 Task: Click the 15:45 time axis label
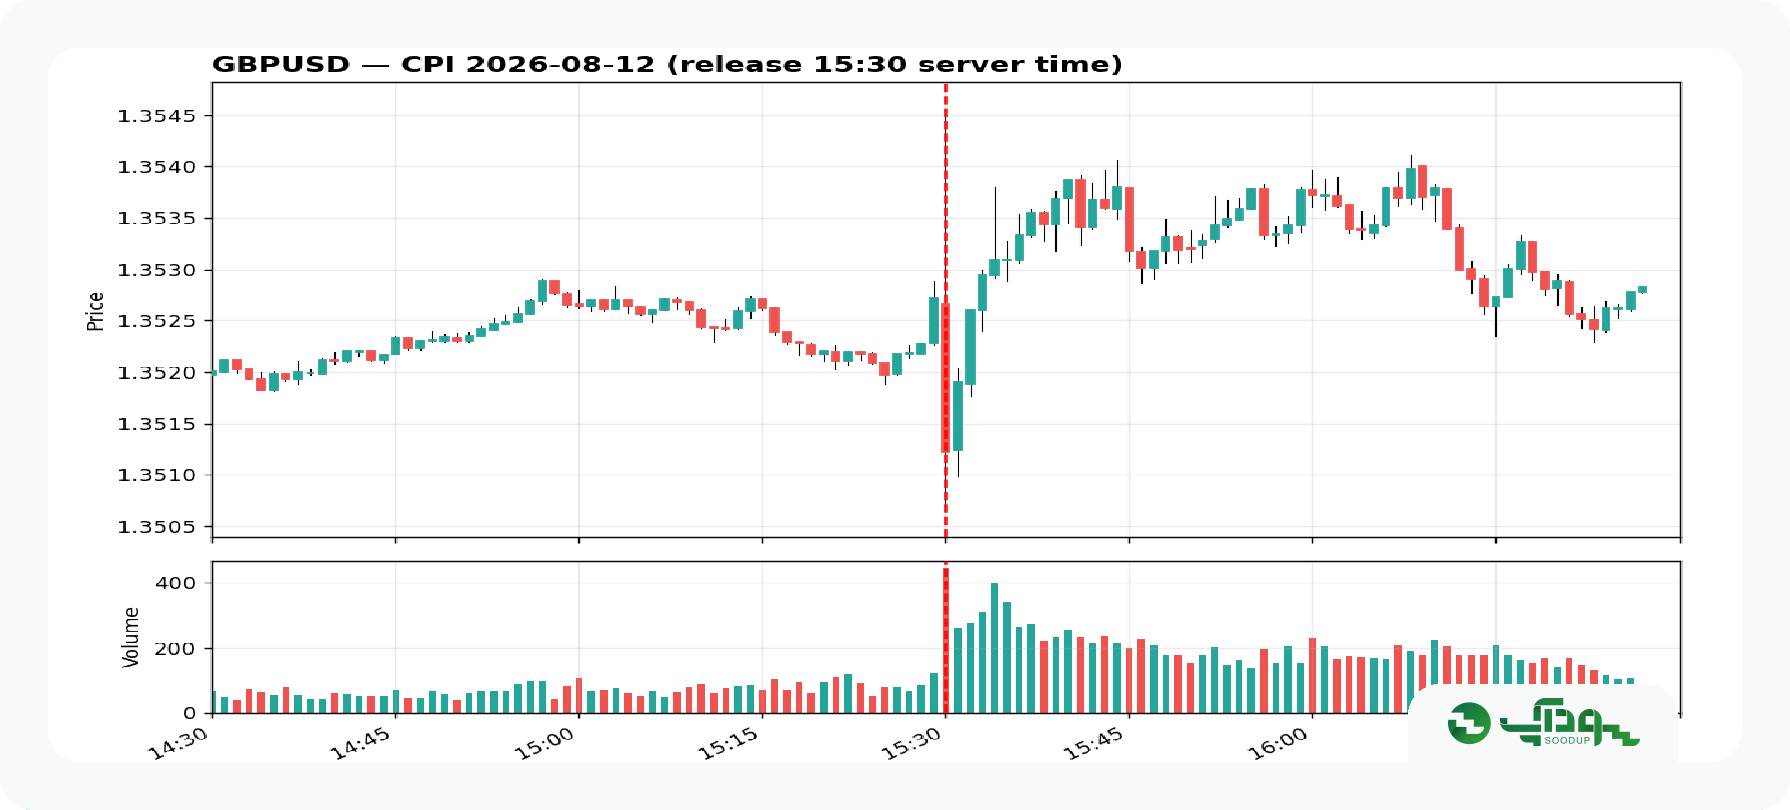point(1097,744)
